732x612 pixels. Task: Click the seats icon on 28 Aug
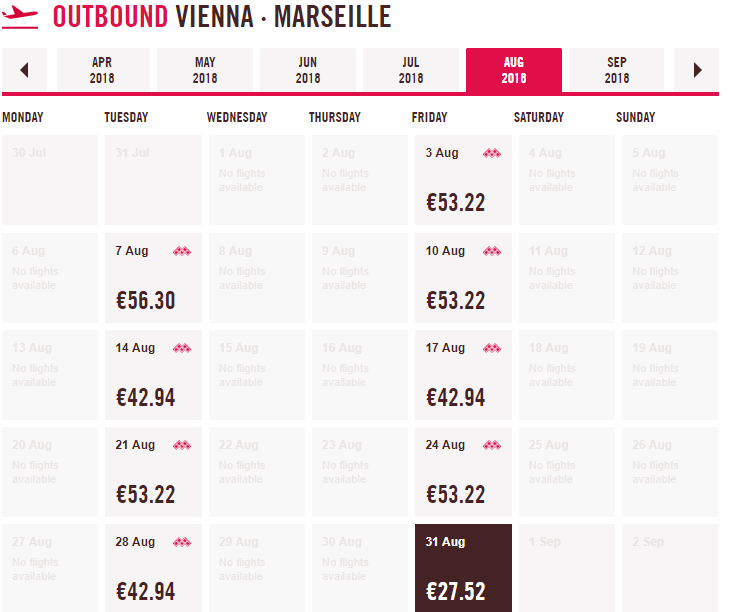[x=181, y=542]
